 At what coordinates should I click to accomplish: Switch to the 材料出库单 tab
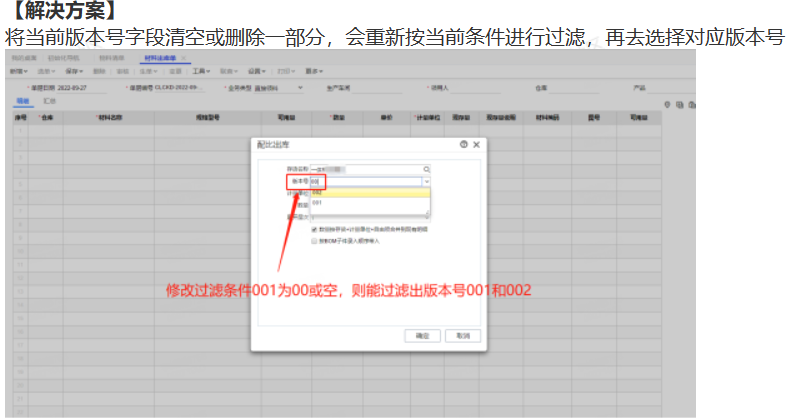tap(160, 58)
